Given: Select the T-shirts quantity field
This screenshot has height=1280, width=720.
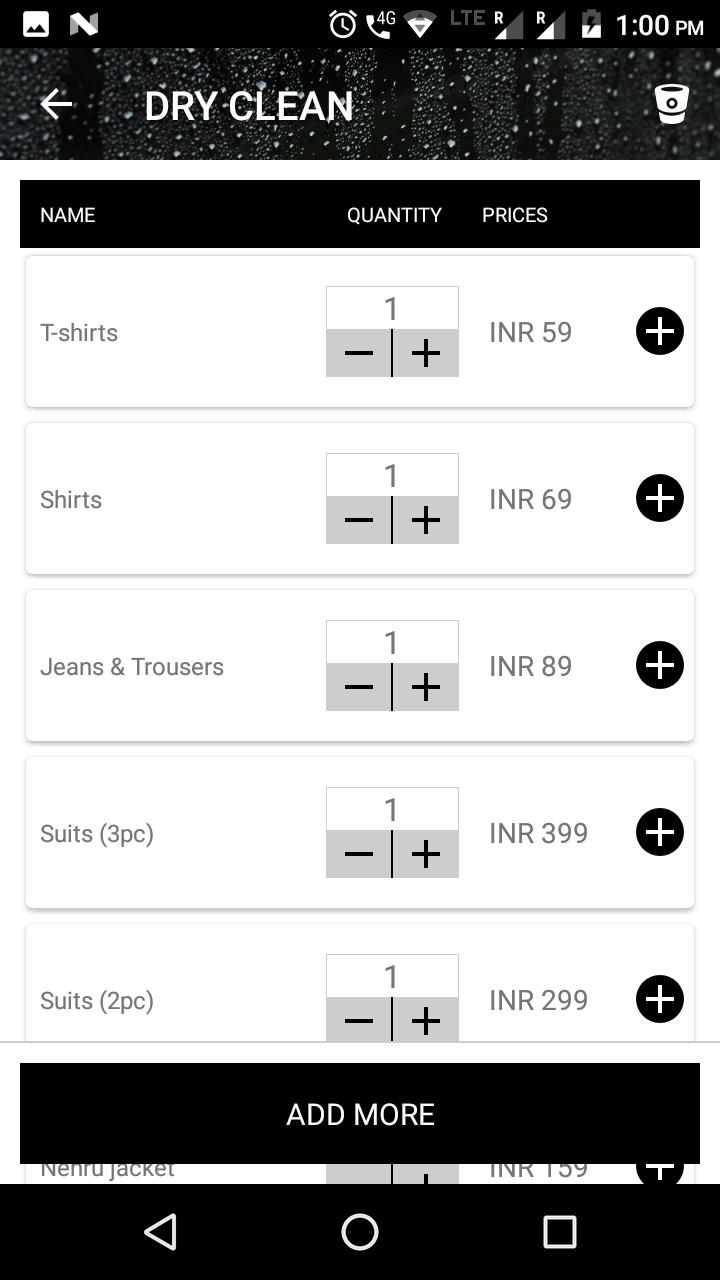Looking at the screenshot, I should click(x=392, y=309).
